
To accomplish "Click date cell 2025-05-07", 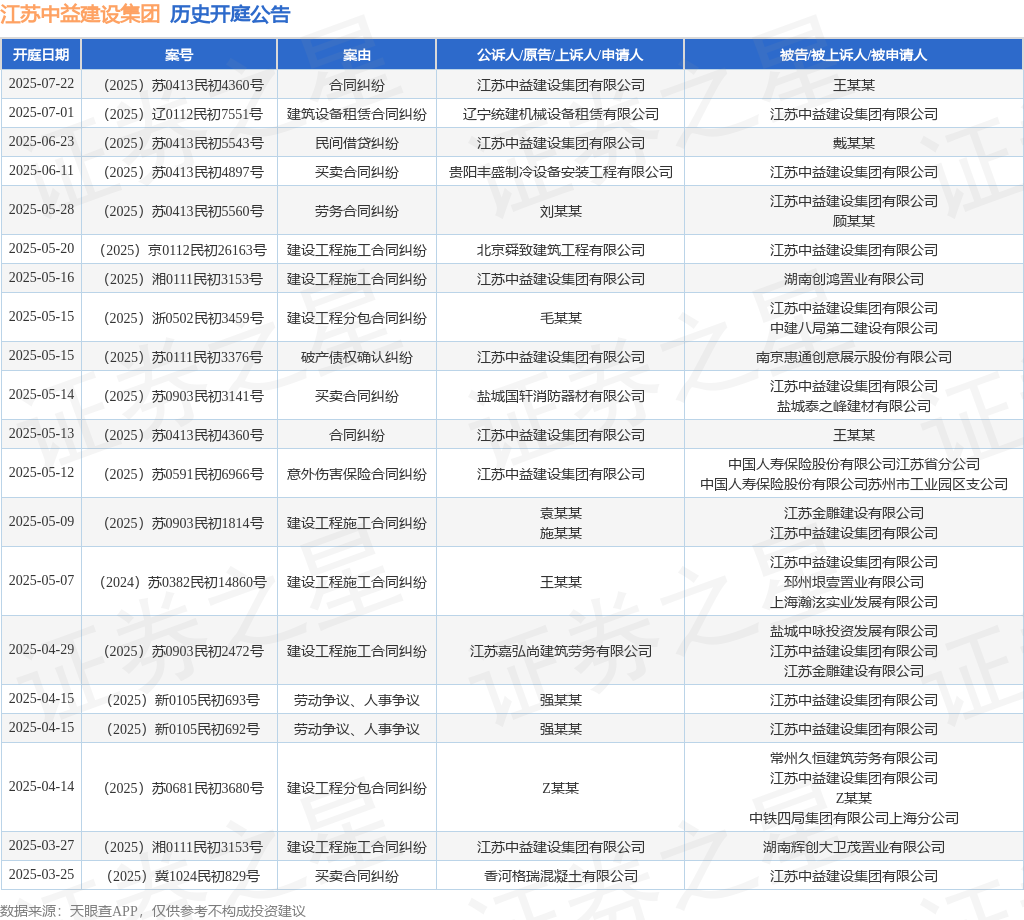I will point(41,580).
